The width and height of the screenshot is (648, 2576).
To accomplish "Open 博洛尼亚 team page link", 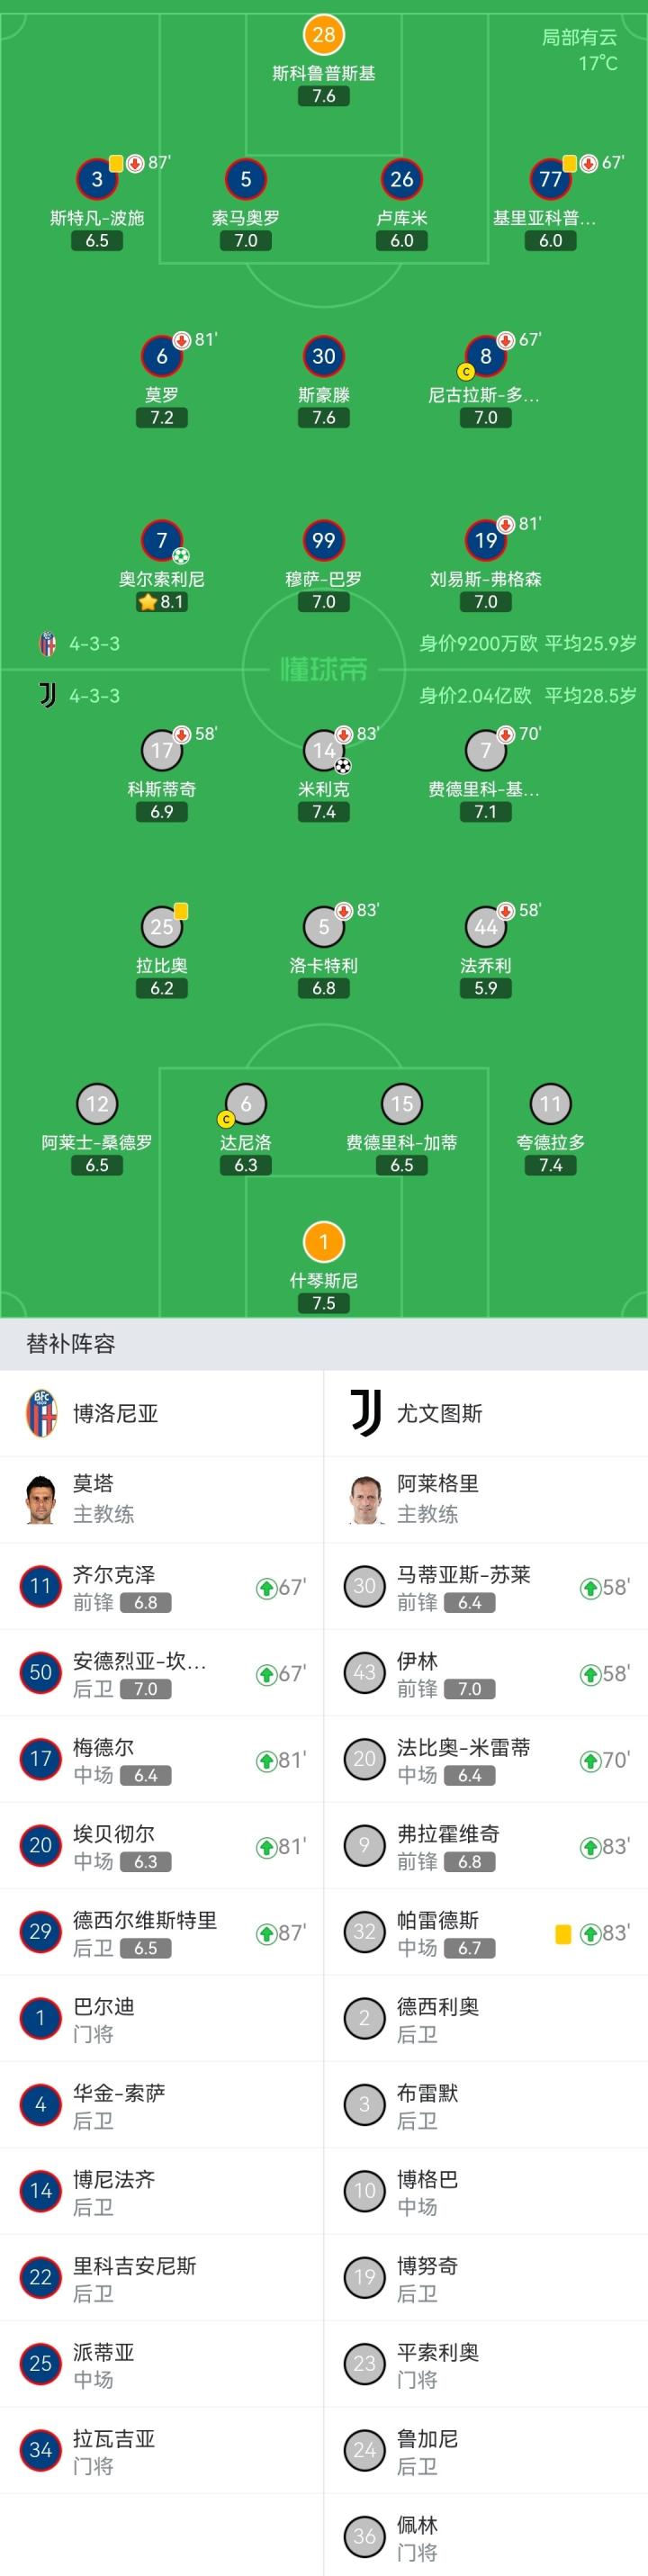I will coord(116,1413).
